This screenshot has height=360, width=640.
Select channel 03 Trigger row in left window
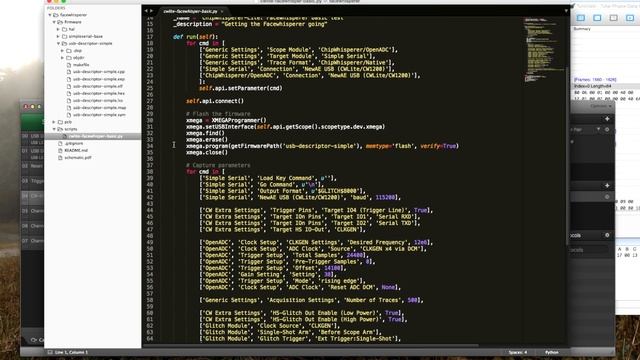(33, 181)
